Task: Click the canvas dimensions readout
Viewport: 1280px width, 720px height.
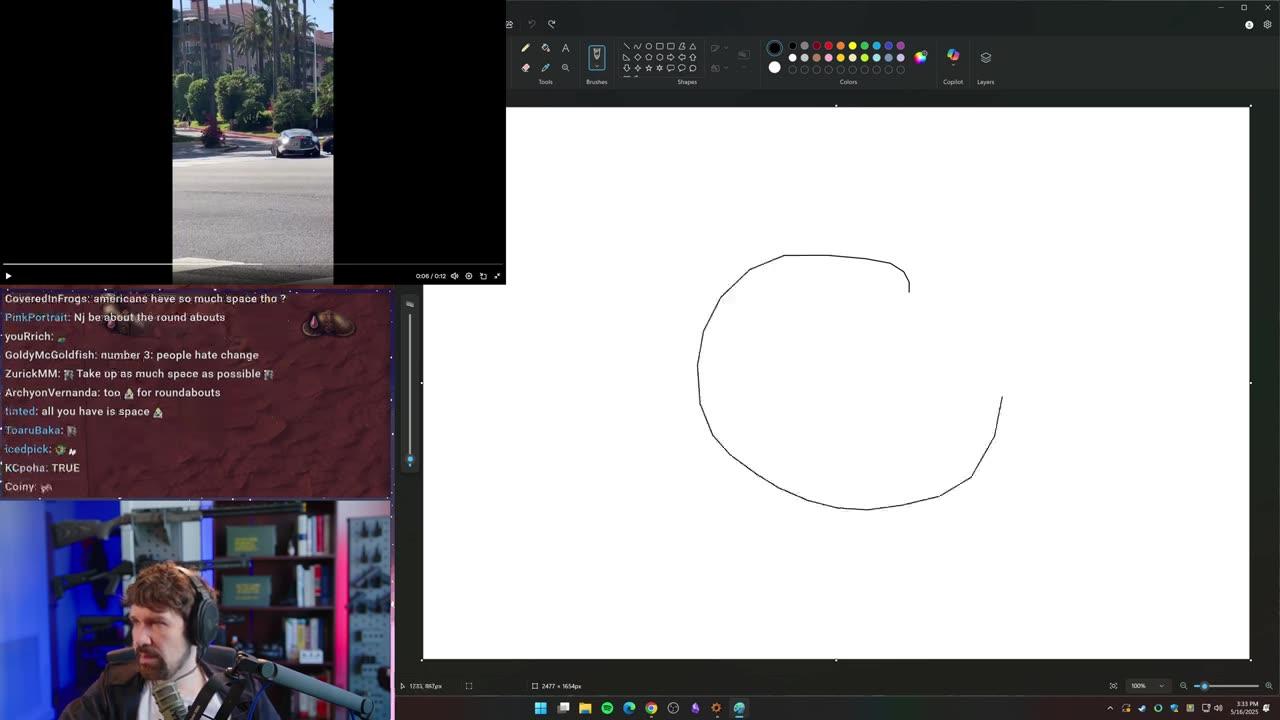Action: point(555,686)
